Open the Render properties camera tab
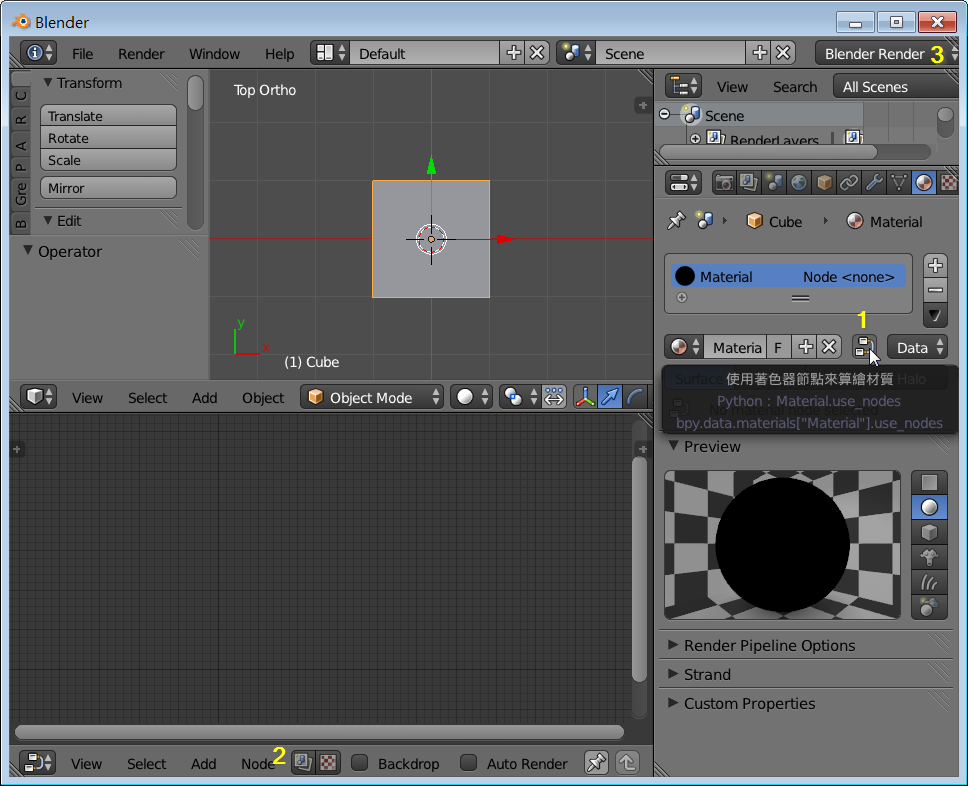 click(724, 183)
